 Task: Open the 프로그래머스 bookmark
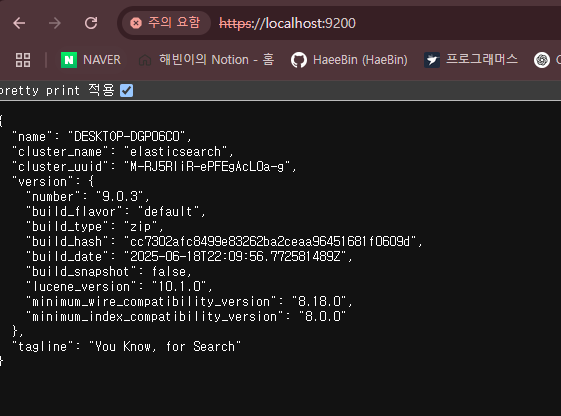click(x=482, y=59)
